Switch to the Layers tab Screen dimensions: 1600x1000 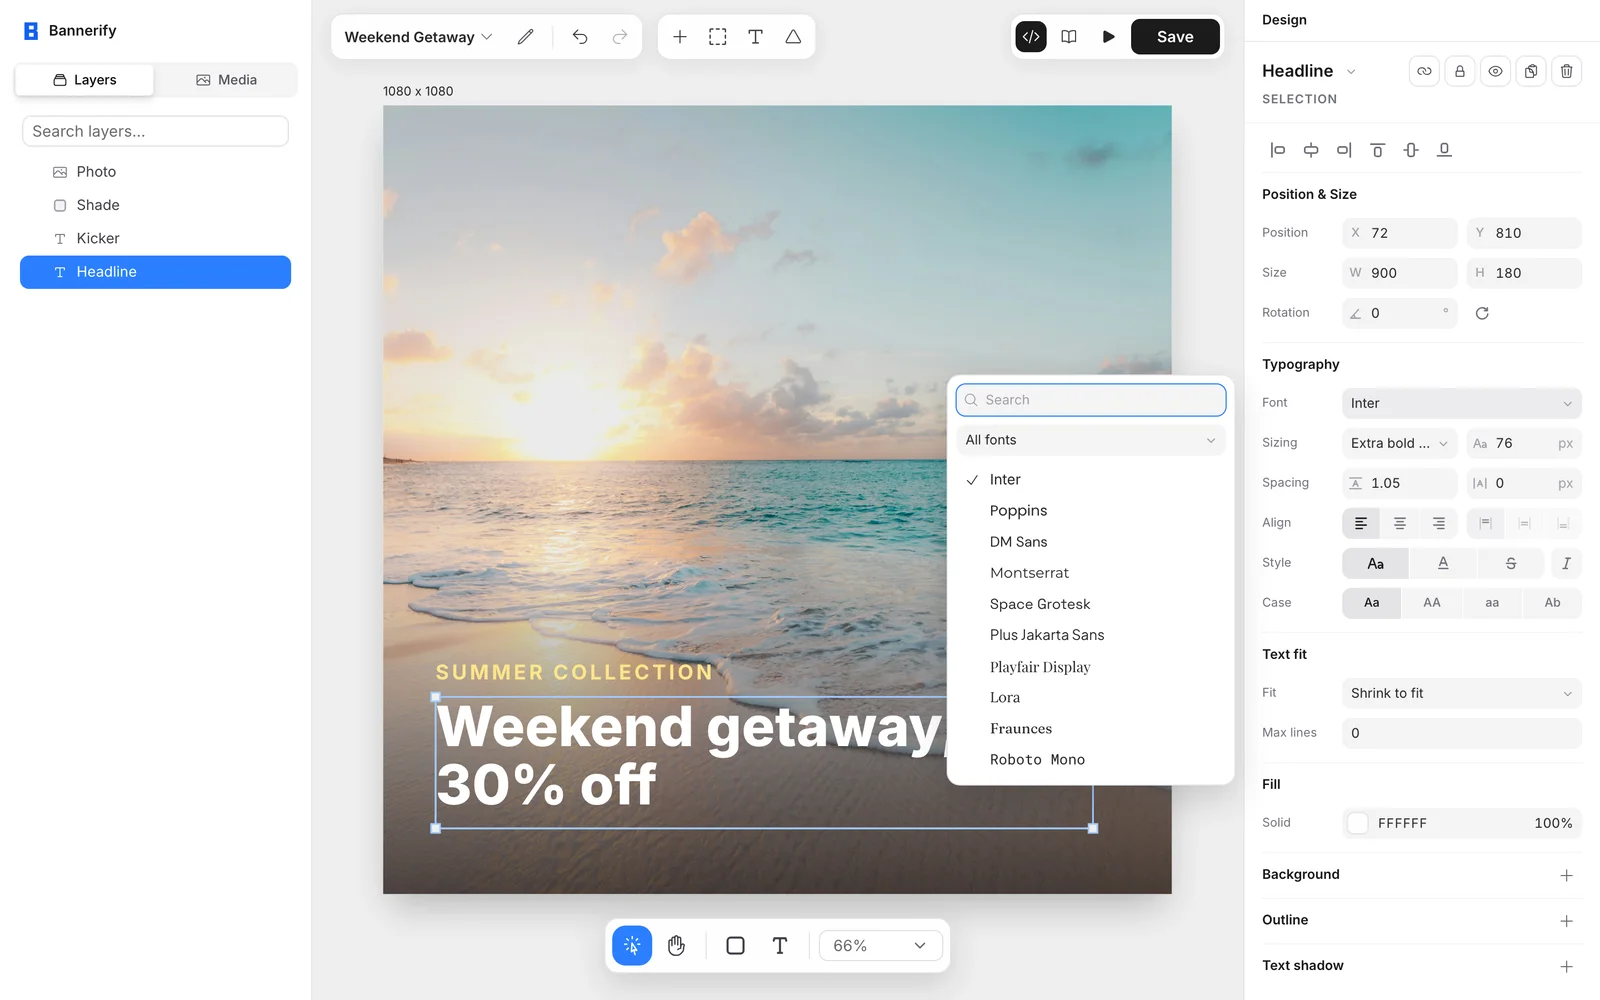(x=85, y=80)
